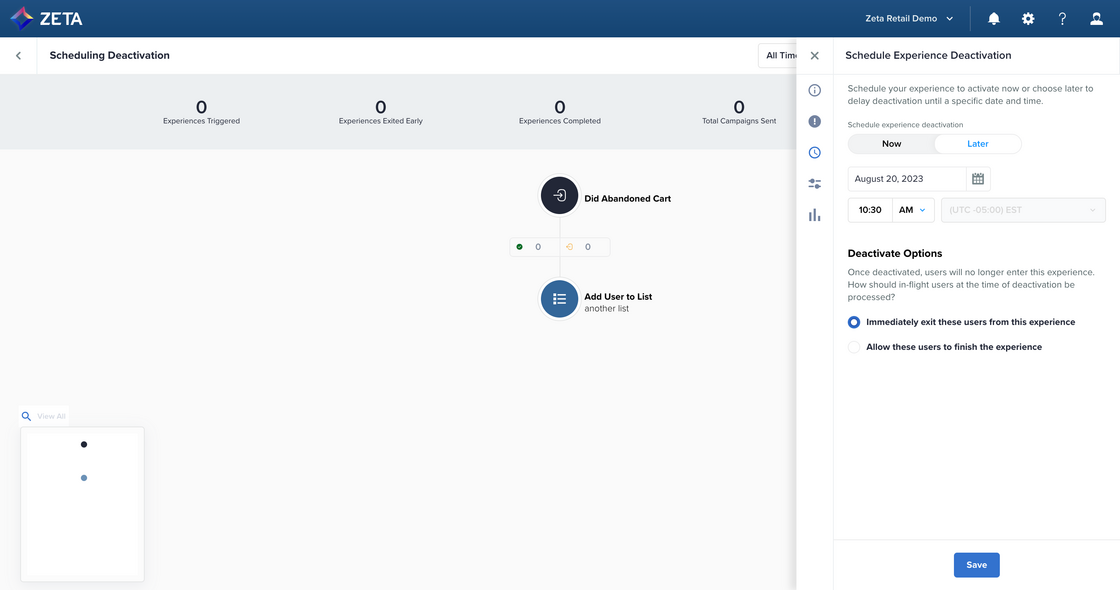Open the calendar date picker icon
1120x590 pixels.
click(x=978, y=179)
